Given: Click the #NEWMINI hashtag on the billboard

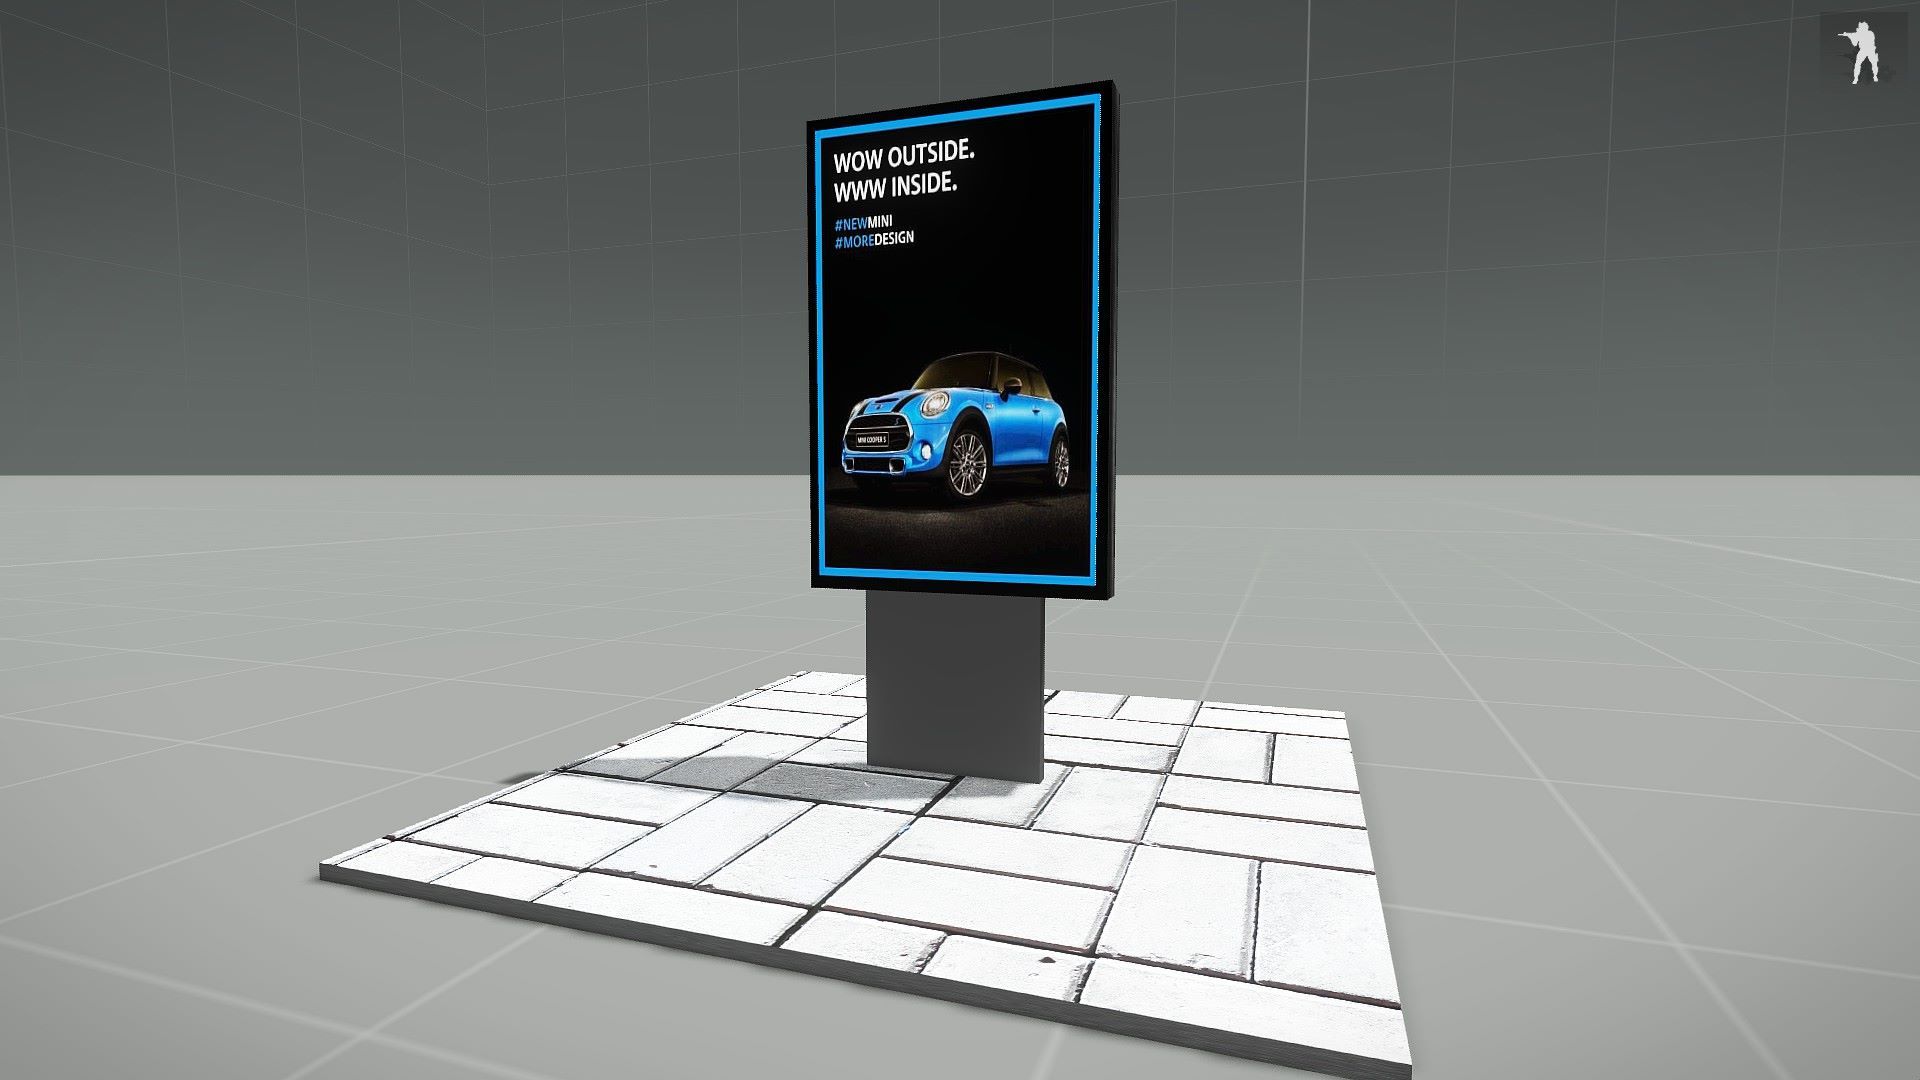Looking at the screenshot, I should pos(863,222).
